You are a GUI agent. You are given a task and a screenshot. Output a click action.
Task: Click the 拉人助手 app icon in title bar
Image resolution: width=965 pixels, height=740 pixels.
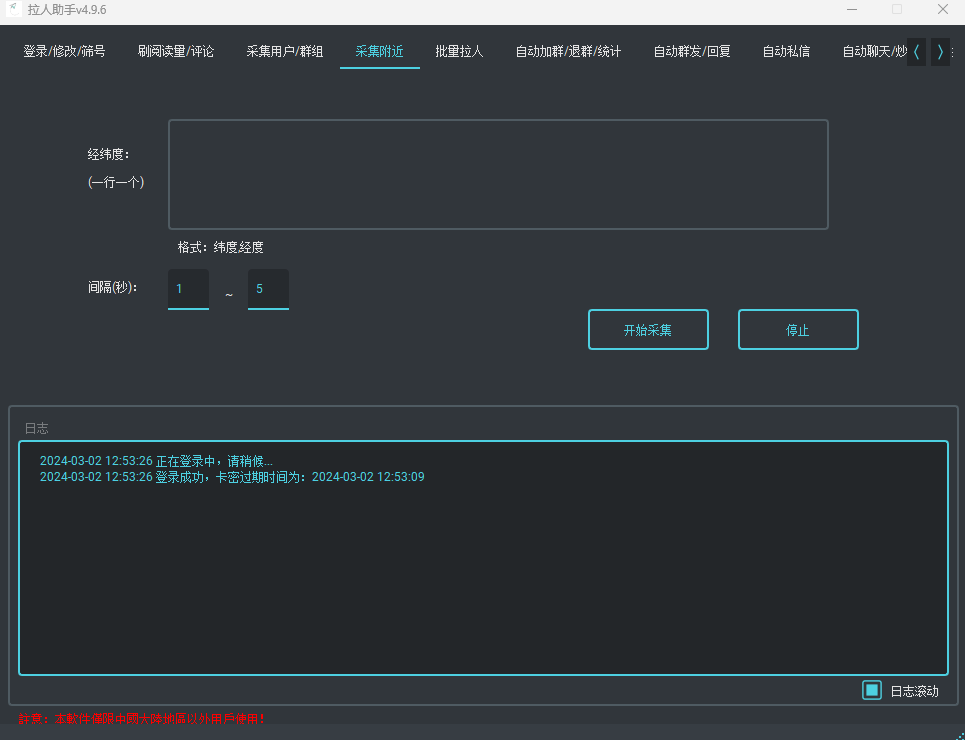coord(14,9)
